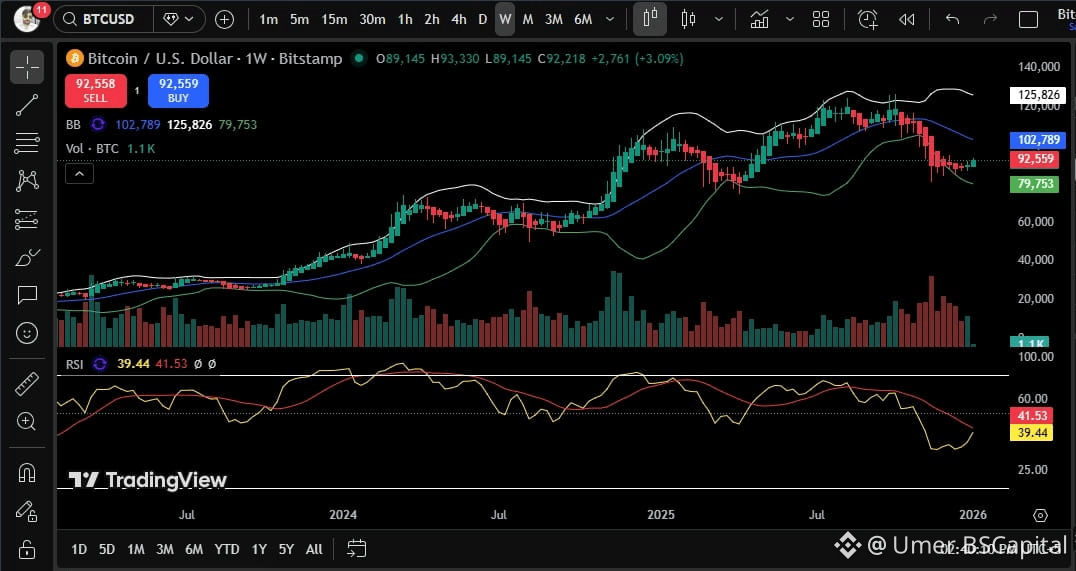1076x571 pixels.
Task: Toggle lock all drawing tools
Action: click(x=27, y=548)
